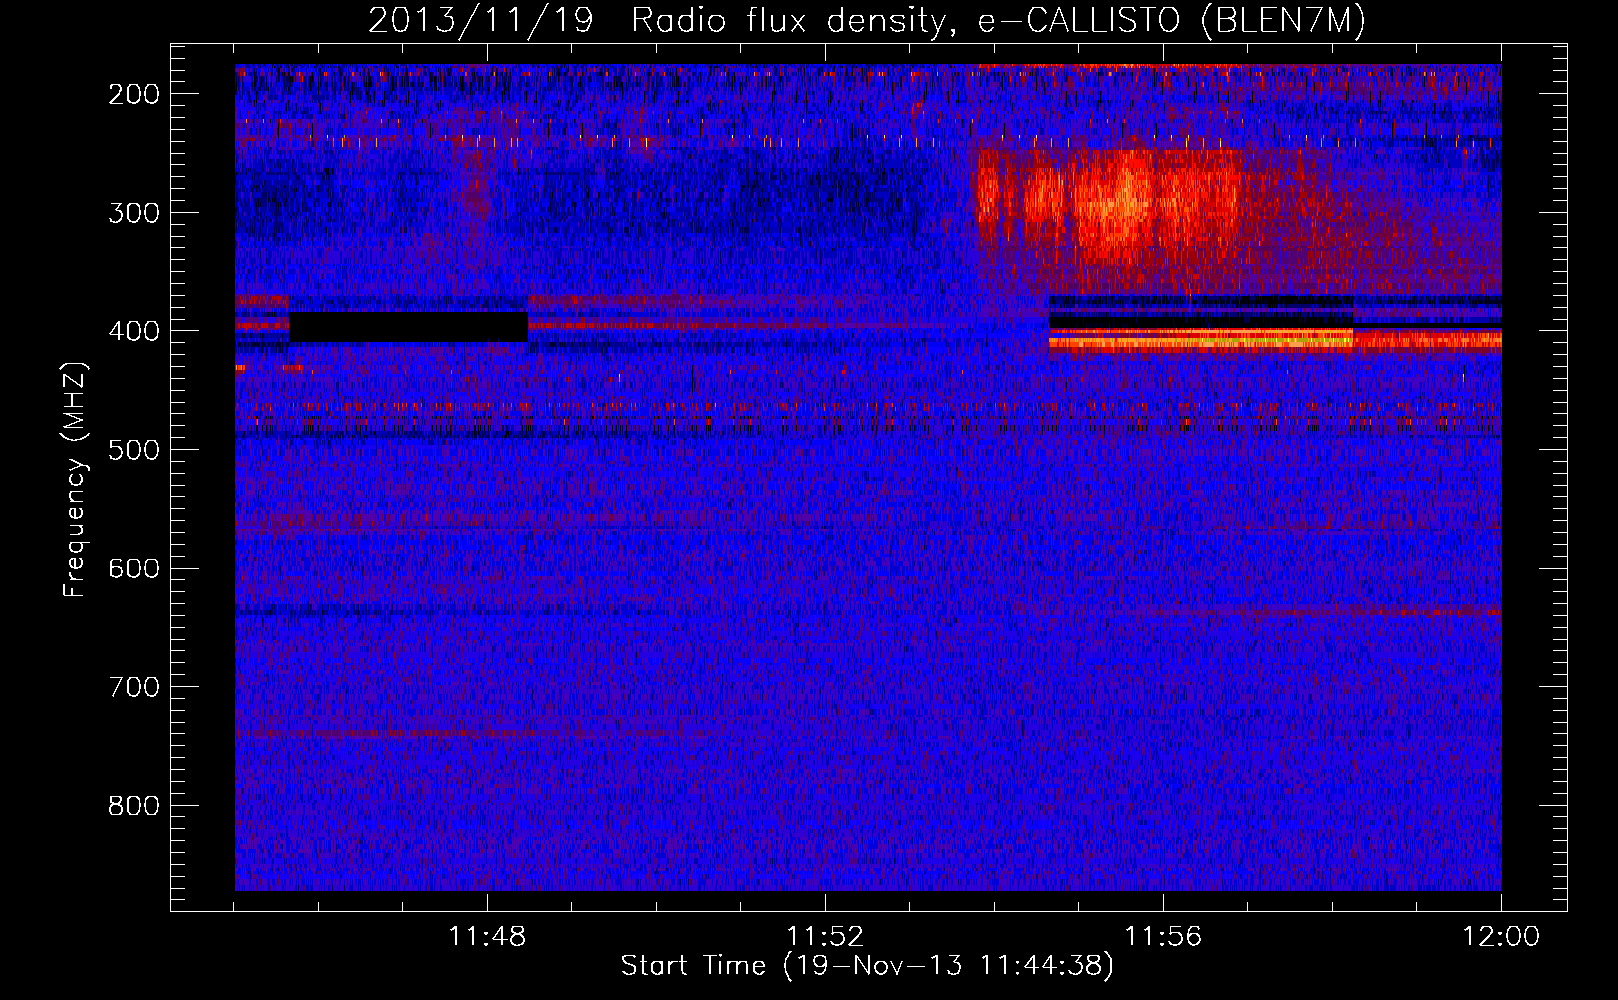Click the 200 frequency tick label
The image size is (1618, 1000).
point(134,94)
